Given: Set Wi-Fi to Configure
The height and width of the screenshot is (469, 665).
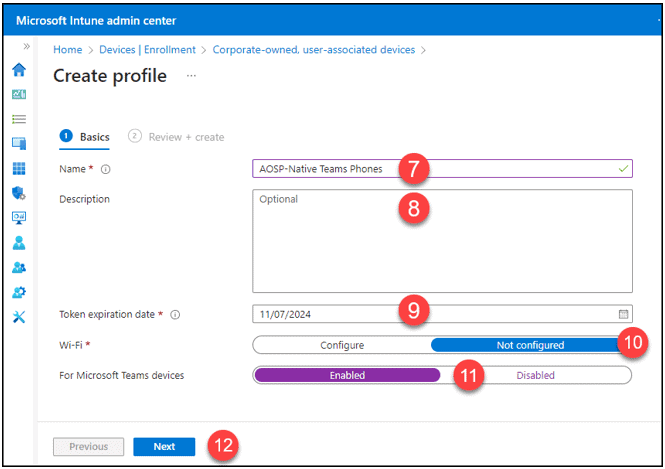Looking at the screenshot, I should point(342,345).
